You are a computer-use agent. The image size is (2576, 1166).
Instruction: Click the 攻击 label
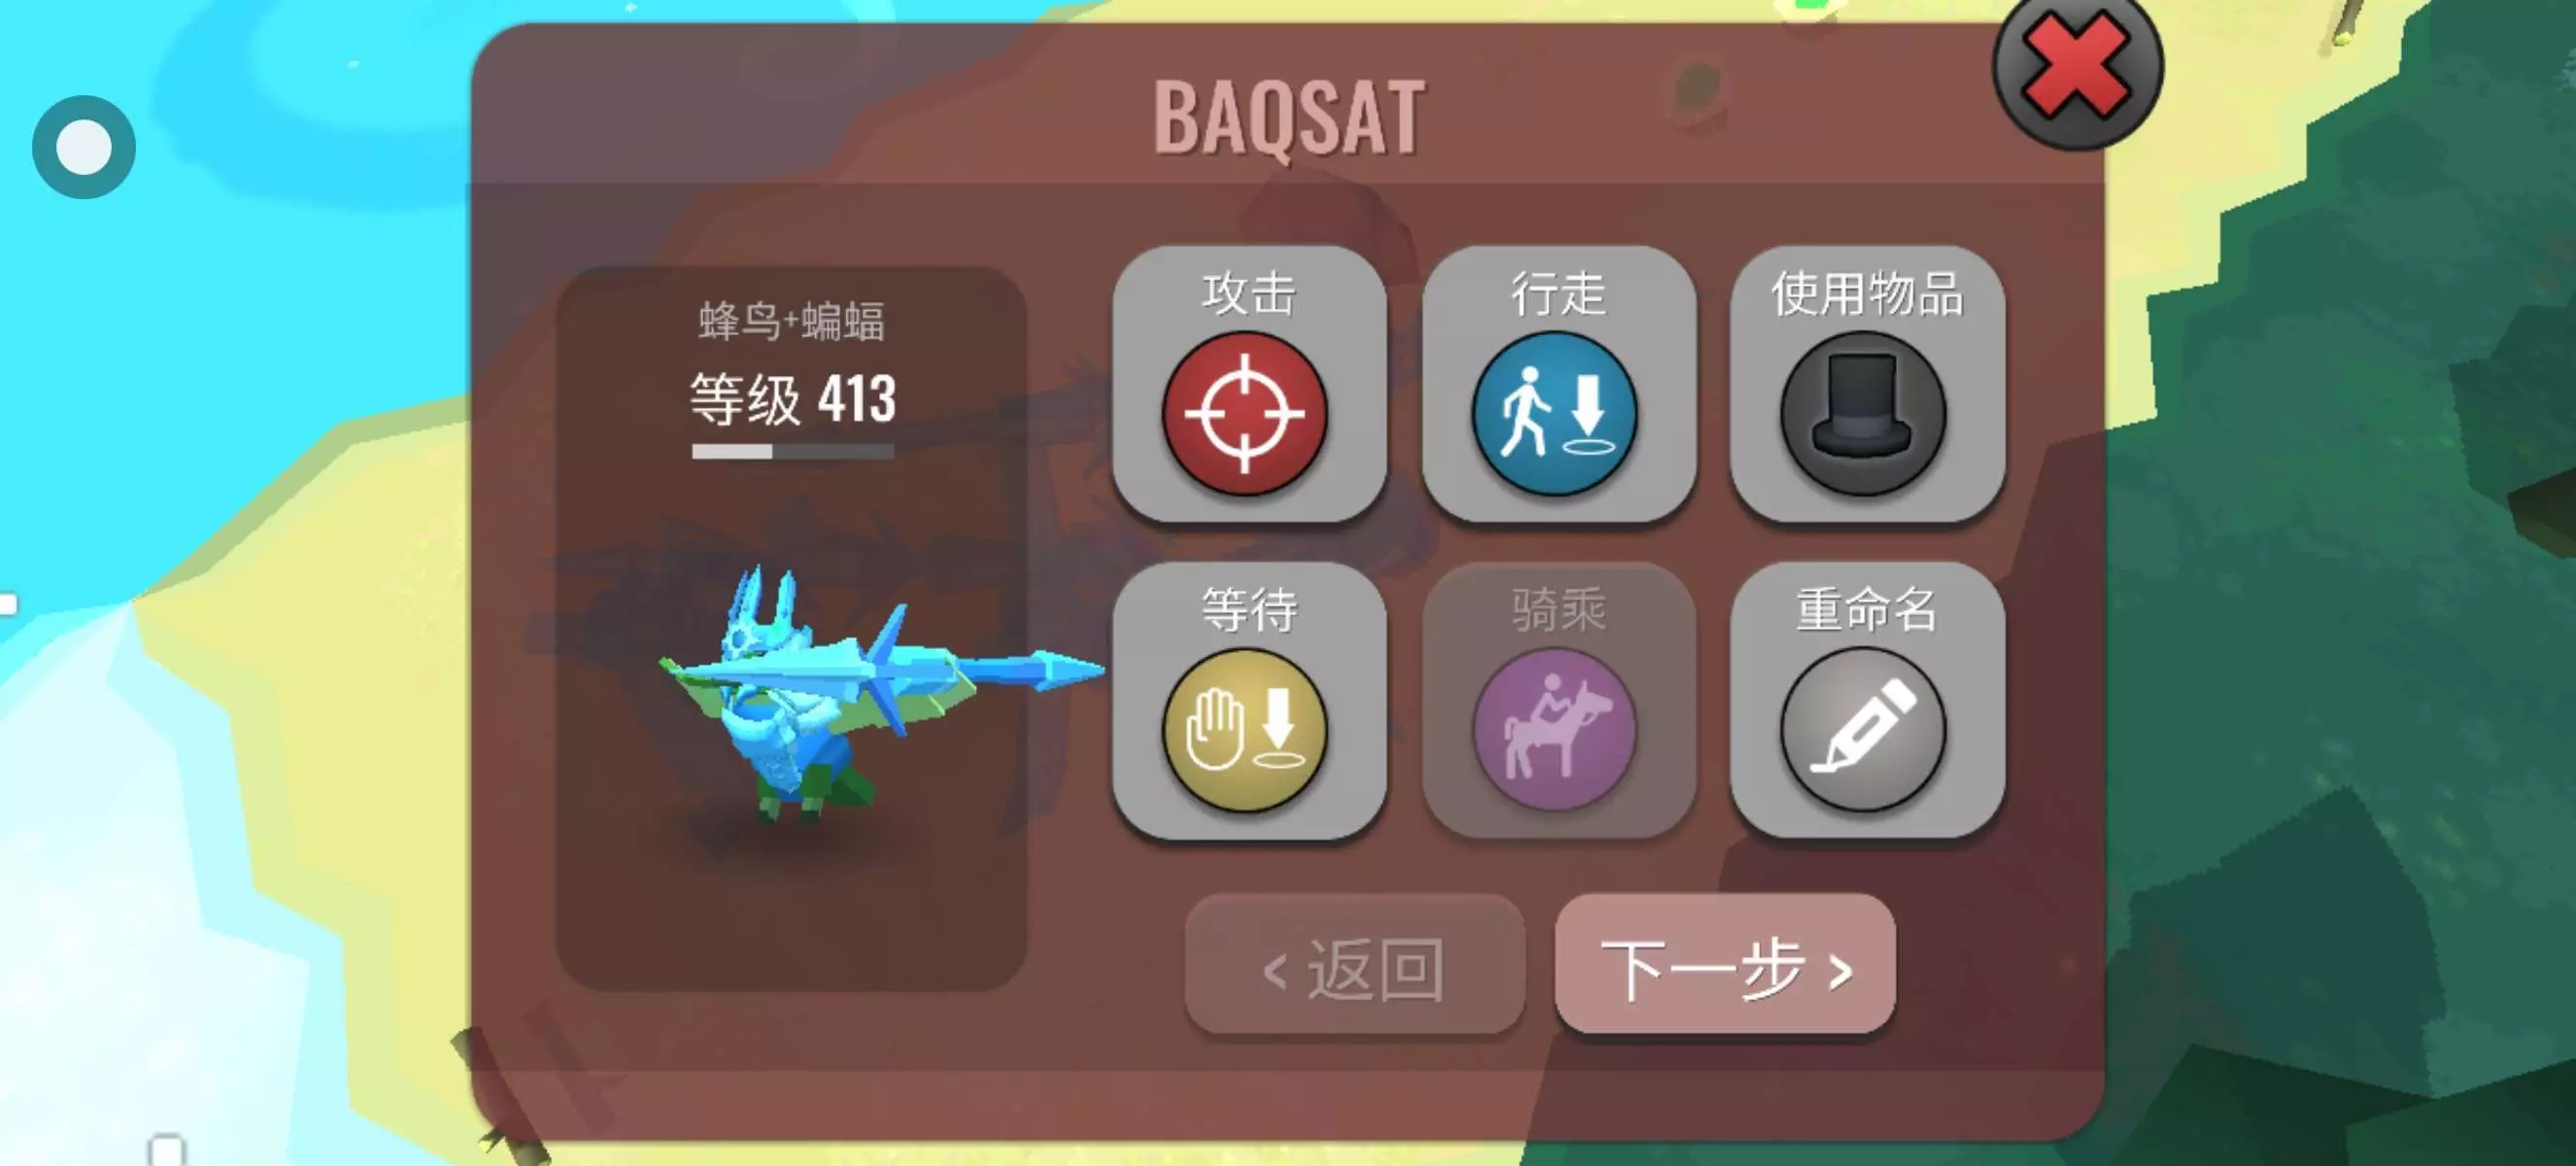tap(1249, 294)
